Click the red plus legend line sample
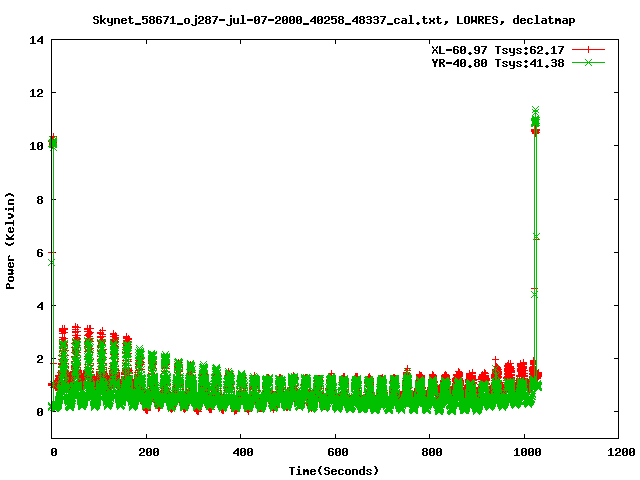The image size is (640, 480). pos(588,50)
